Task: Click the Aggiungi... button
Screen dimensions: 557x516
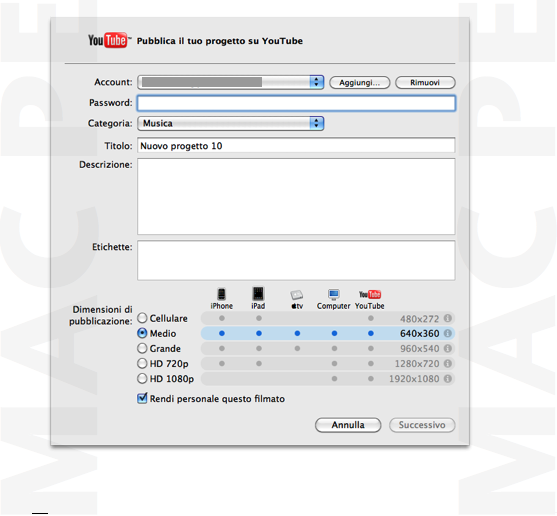Action: [x=359, y=82]
